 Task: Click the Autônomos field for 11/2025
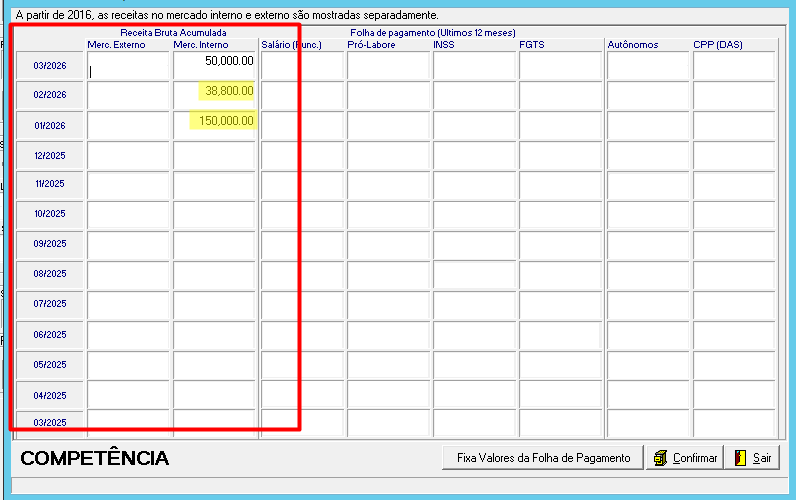pyautogui.click(x=648, y=185)
